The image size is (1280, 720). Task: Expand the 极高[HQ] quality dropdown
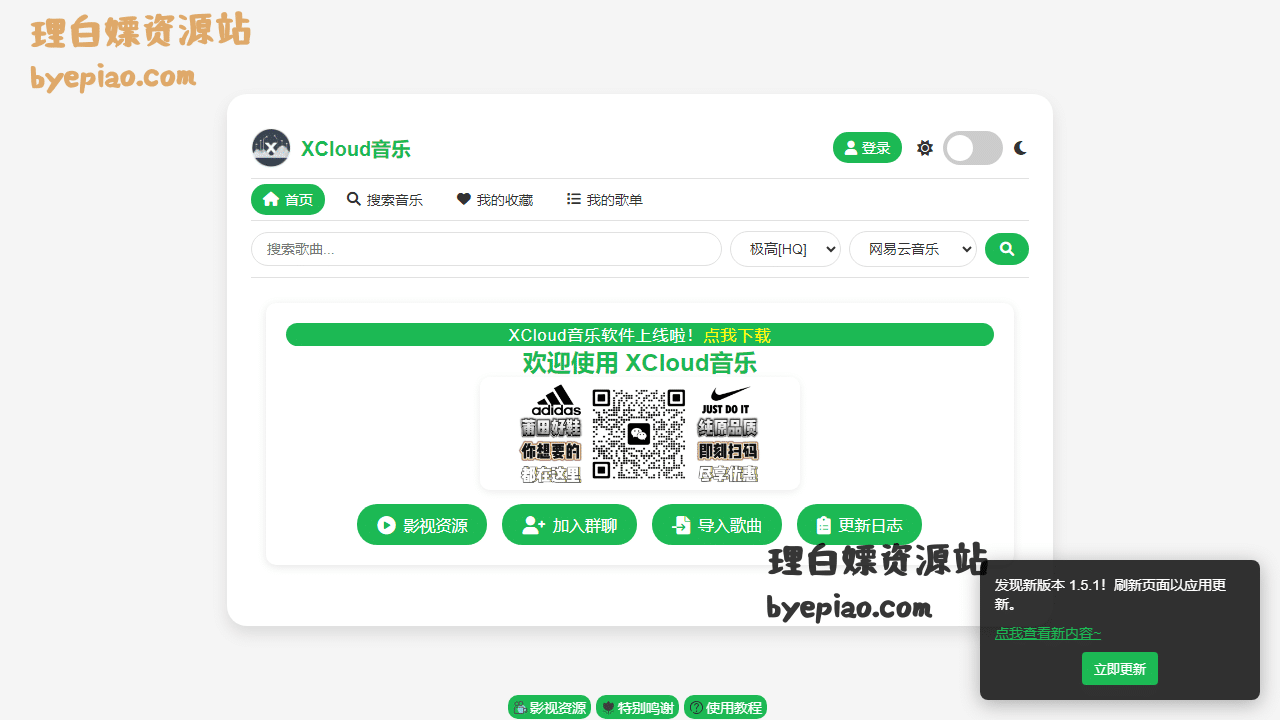[x=785, y=249]
